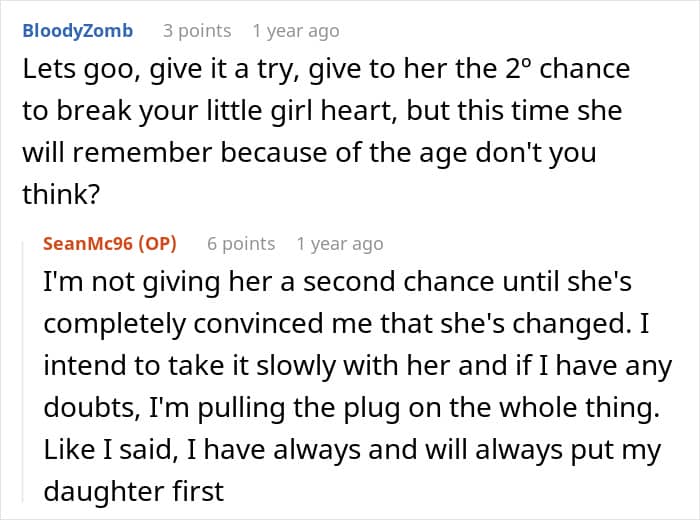This screenshot has height=520, width=700.
Task: Open SeanMc96 reply's "1 year ago" timestamp
Action: pos(340,244)
